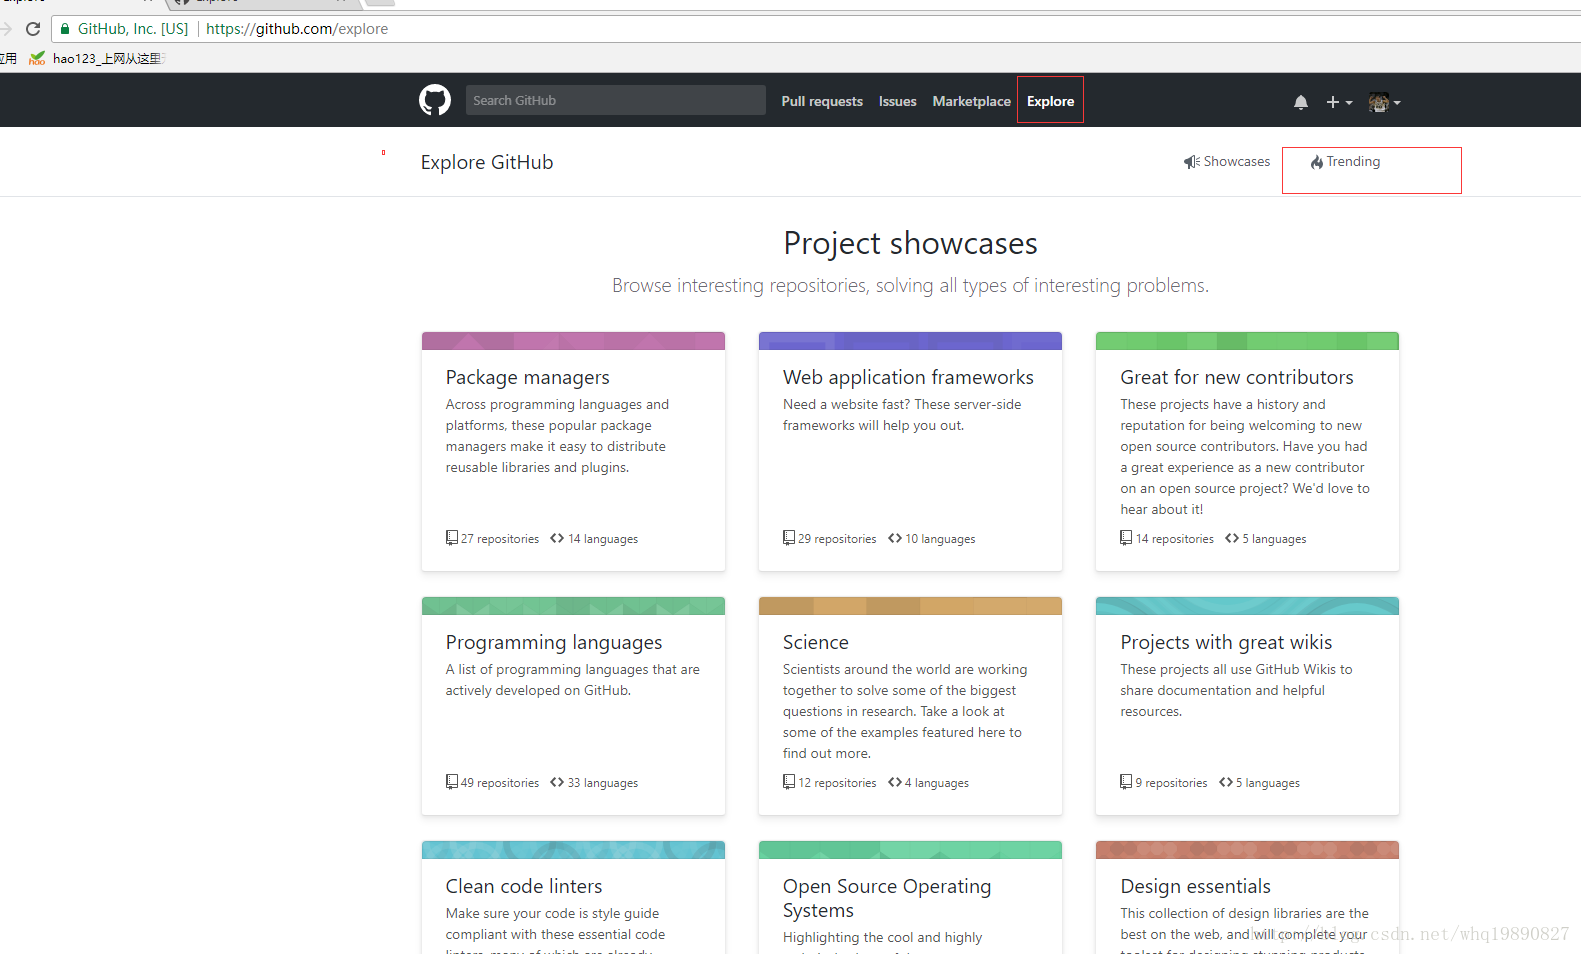Viewport: 1581px width, 954px height.
Task: Open the notifications bell icon
Action: tap(1301, 102)
